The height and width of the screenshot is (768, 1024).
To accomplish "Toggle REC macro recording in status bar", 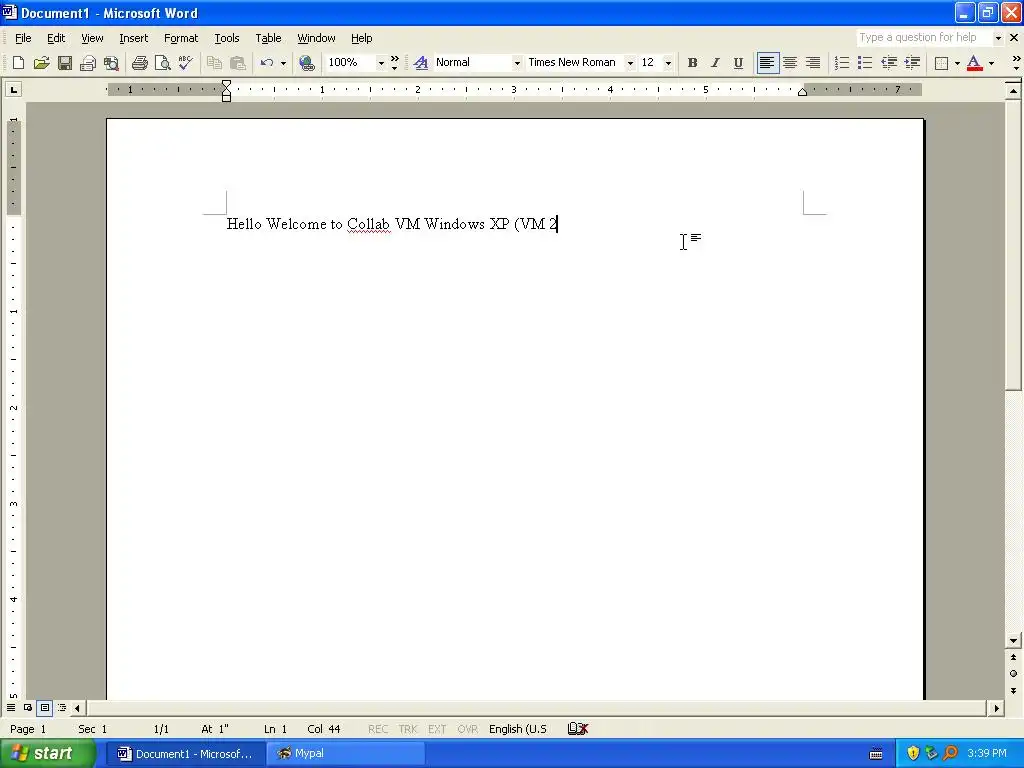I will coord(378,729).
